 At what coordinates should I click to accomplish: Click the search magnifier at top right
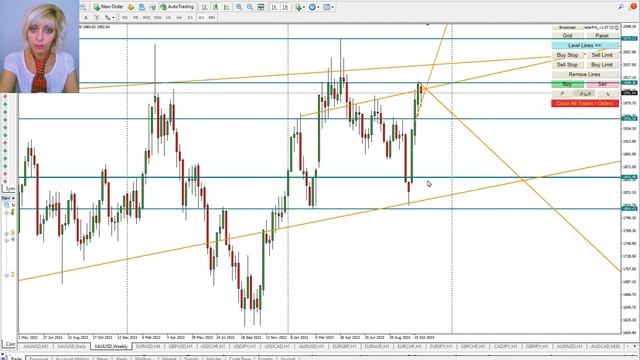pyautogui.click(x=621, y=7)
